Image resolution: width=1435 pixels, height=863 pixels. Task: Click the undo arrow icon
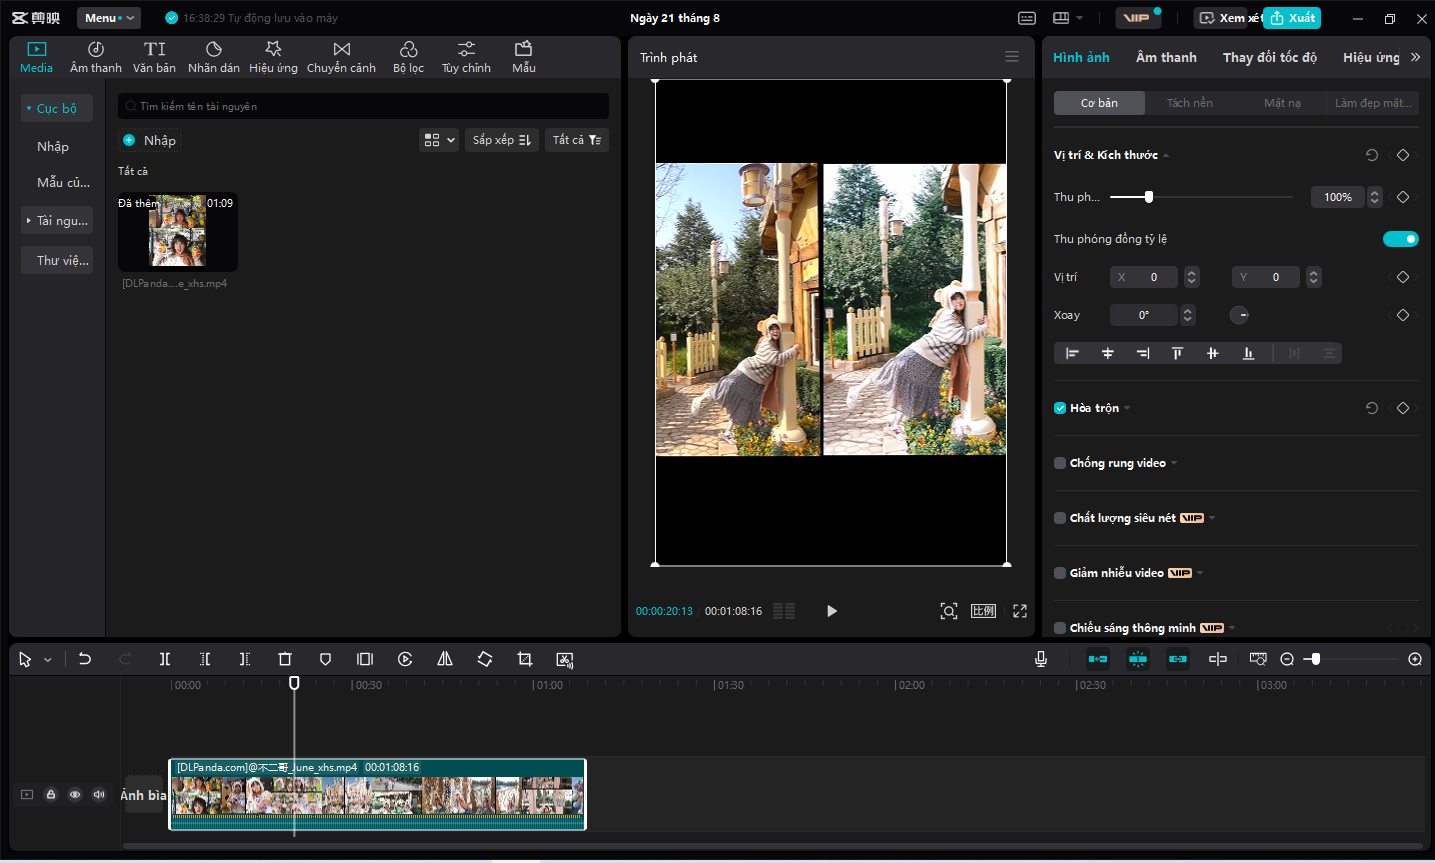[x=85, y=659]
